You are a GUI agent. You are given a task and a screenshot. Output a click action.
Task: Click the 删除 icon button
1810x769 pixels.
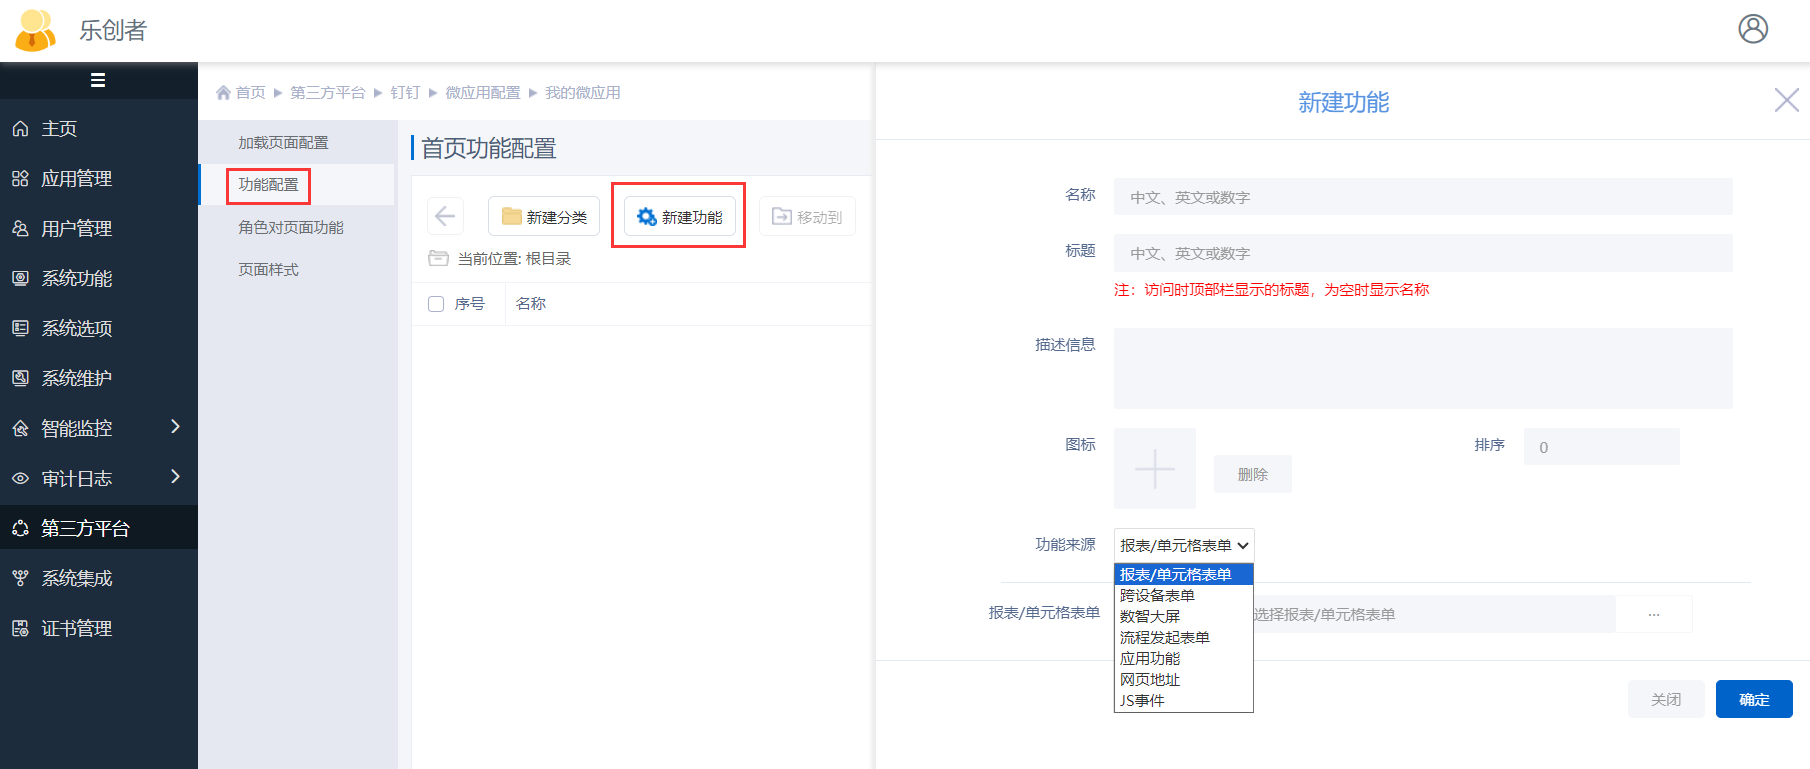coord(1252,474)
